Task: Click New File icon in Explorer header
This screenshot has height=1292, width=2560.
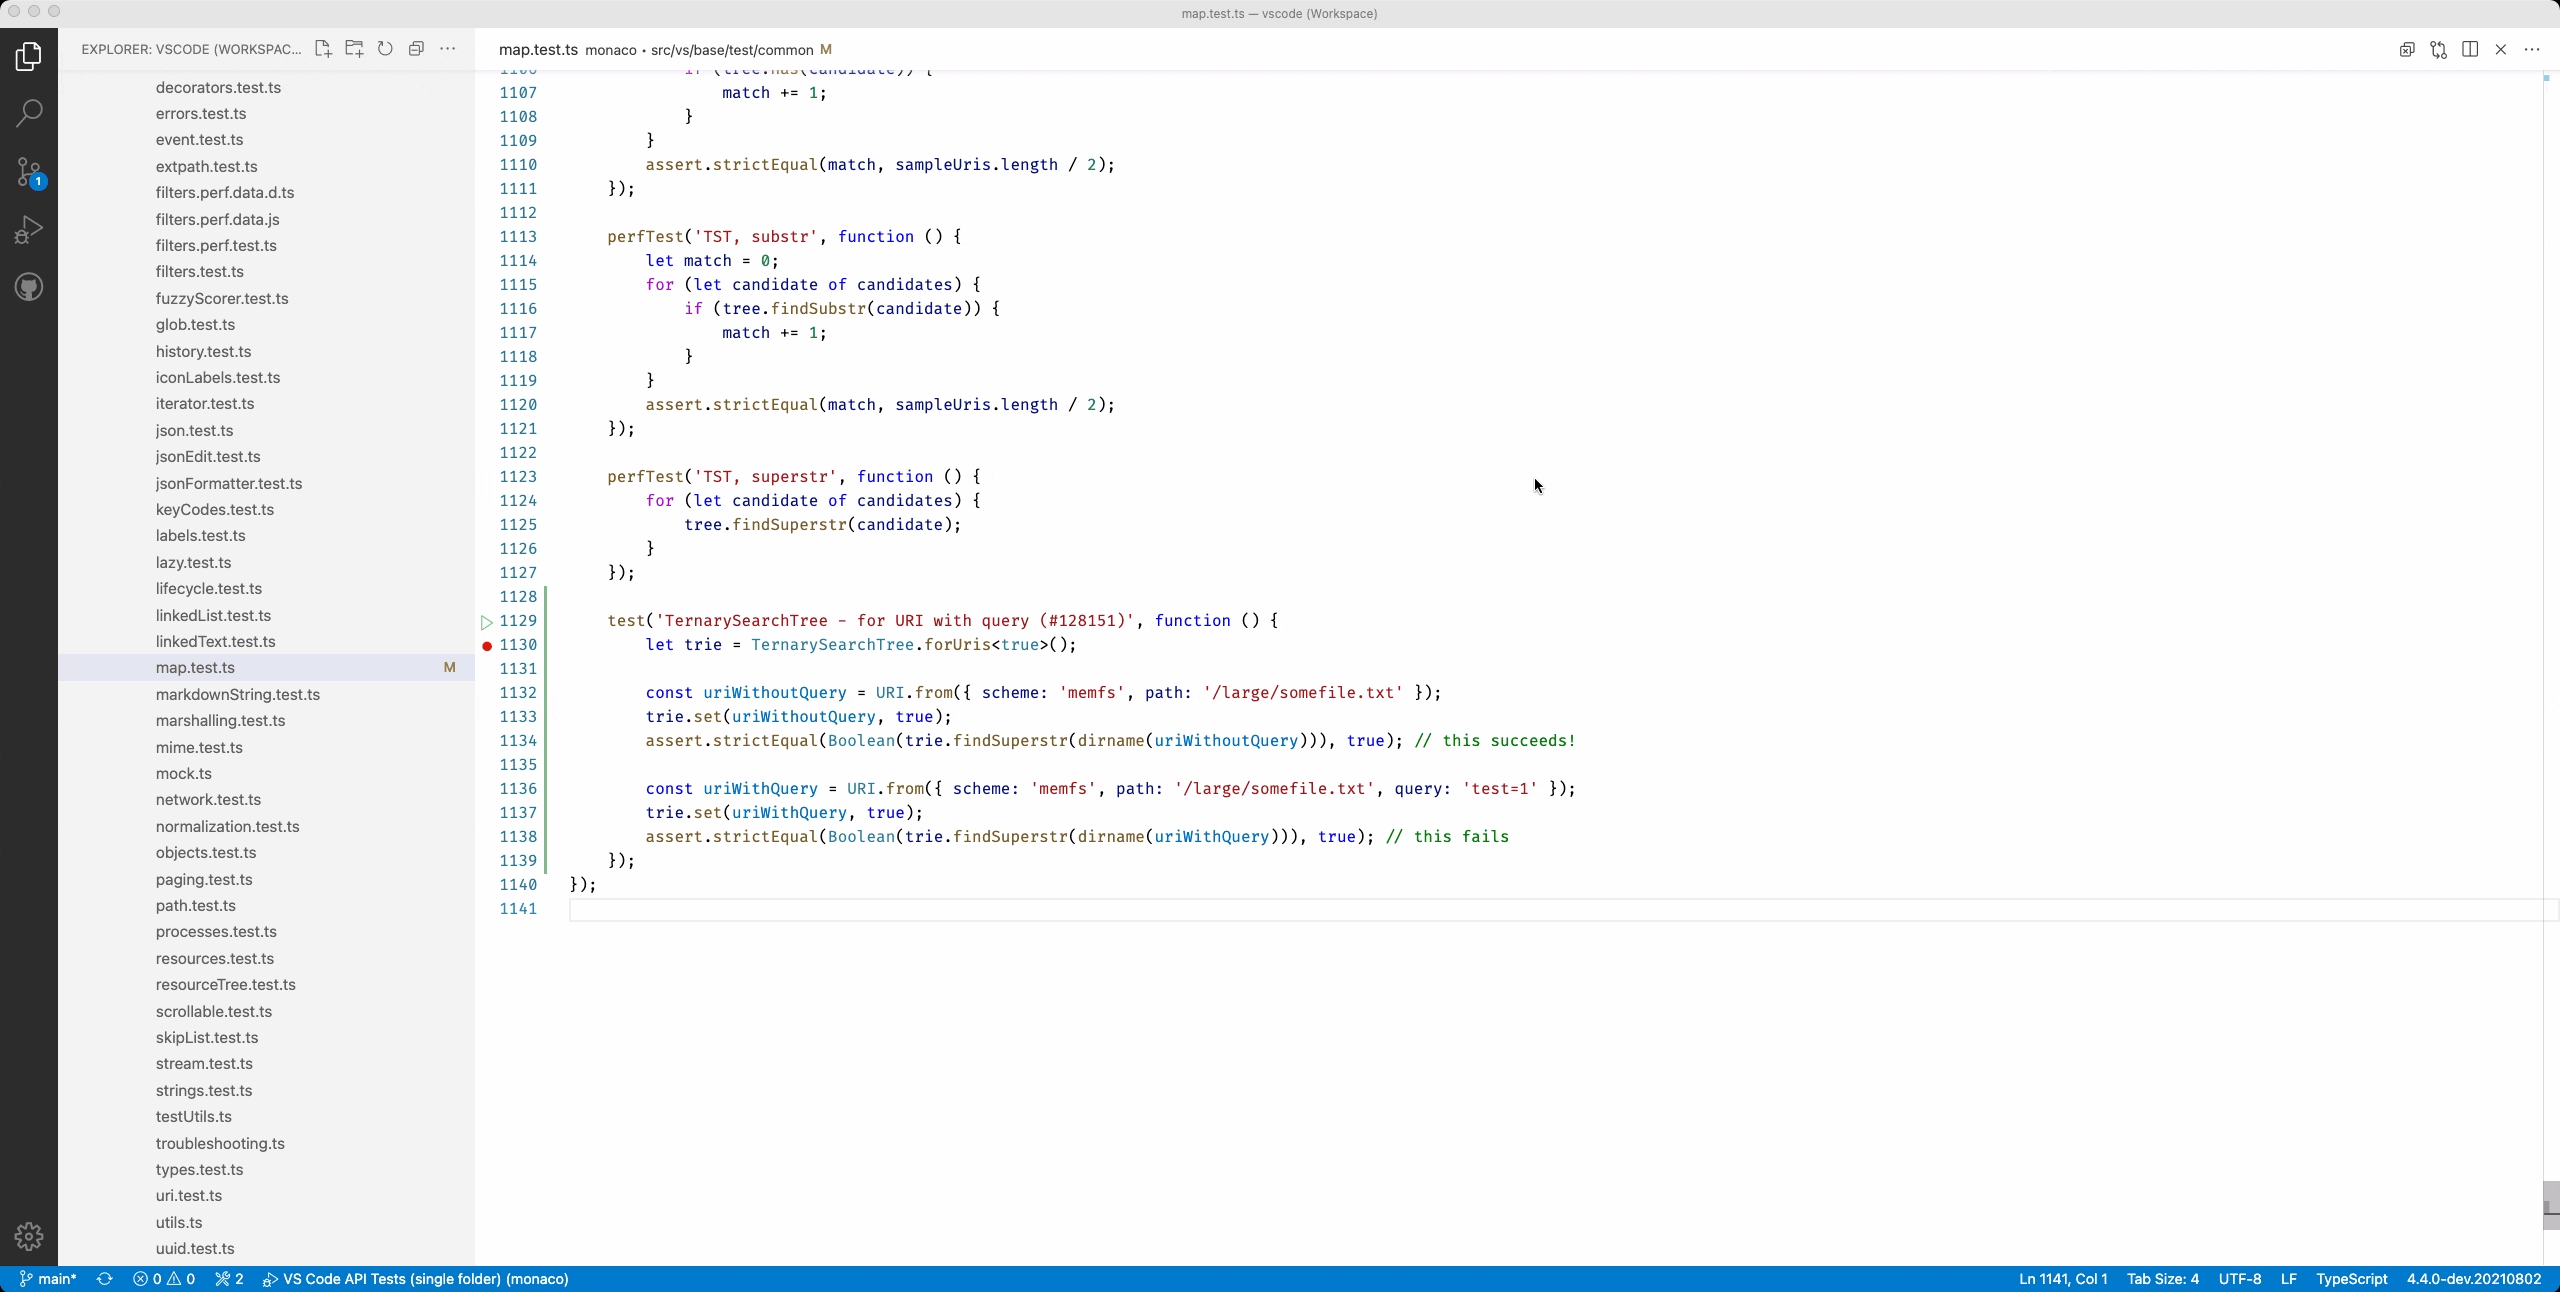Action: point(322,49)
